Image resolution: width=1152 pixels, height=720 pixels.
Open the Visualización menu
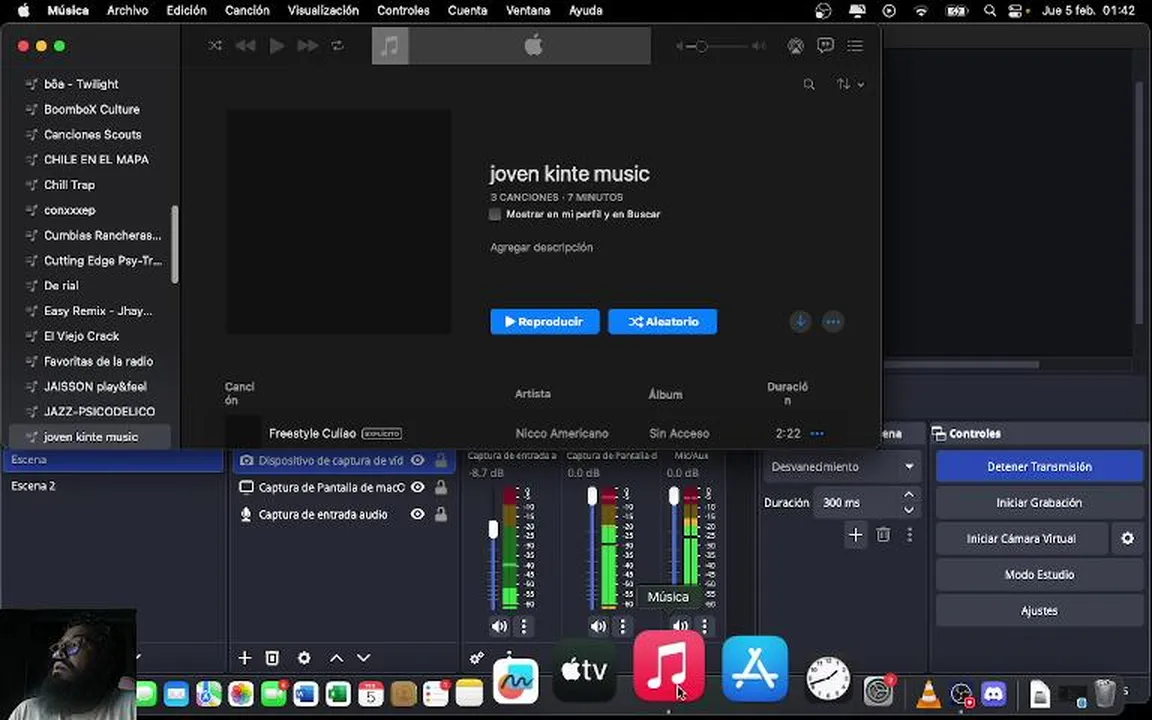point(323,10)
